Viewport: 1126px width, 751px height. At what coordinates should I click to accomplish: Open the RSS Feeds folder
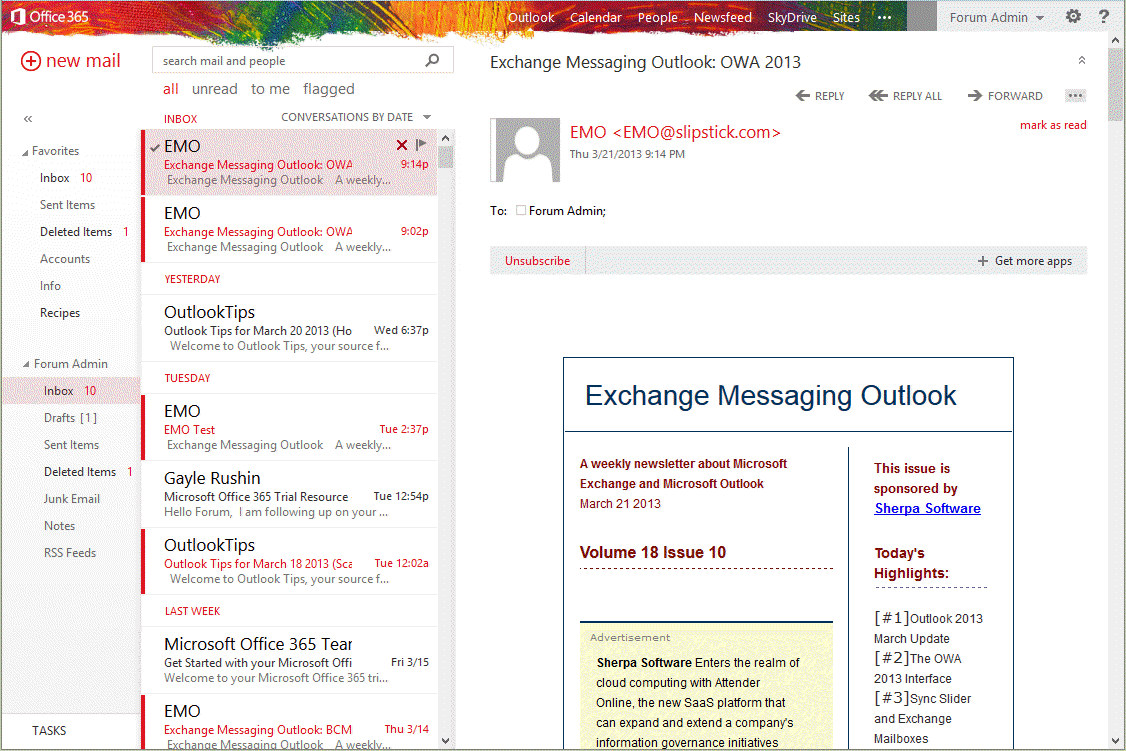pyautogui.click(x=70, y=553)
